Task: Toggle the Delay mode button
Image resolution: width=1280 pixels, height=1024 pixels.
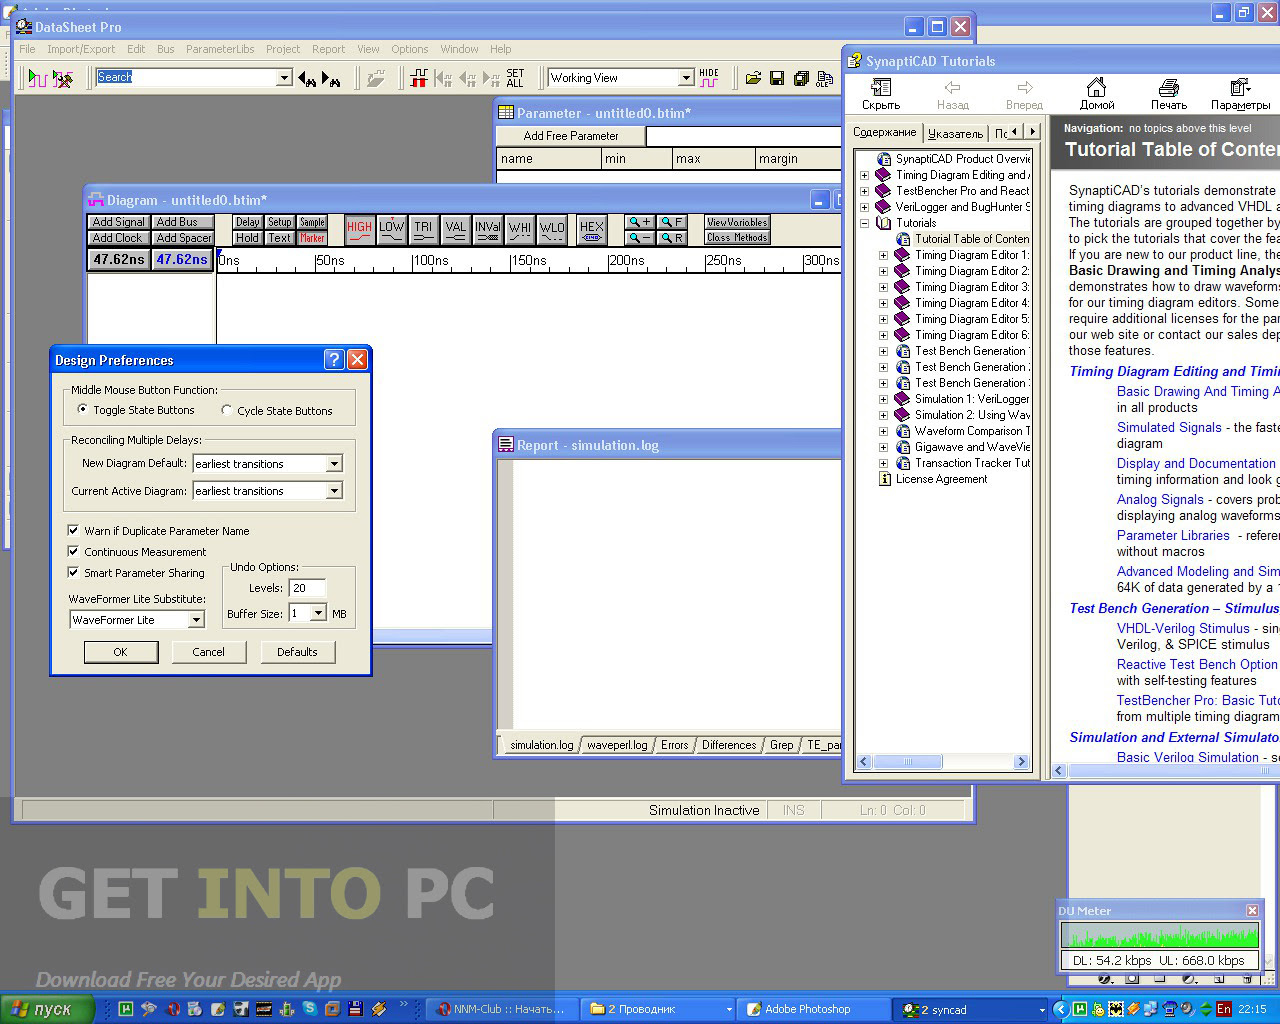Action: click(x=248, y=222)
